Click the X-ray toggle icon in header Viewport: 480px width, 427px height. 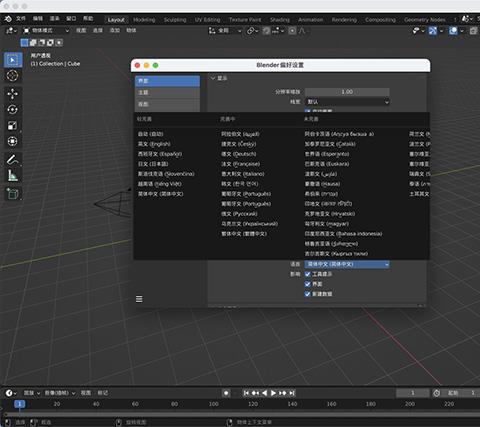[x=473, y=31]
